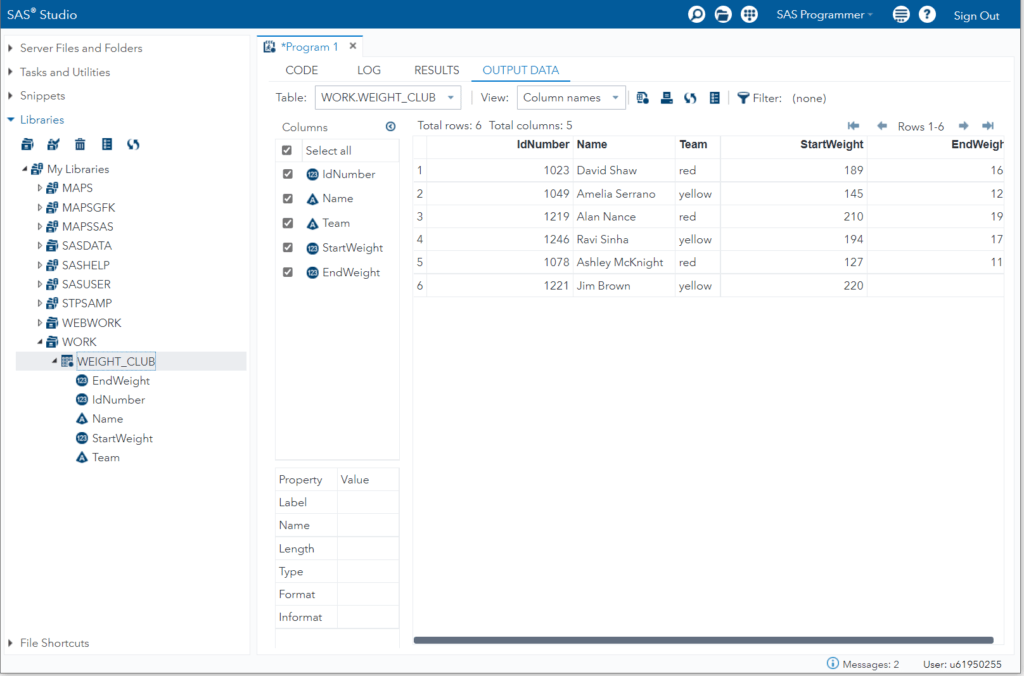Go to previous page of rows
The image size is (1024, 676).
tap(882, 126)
